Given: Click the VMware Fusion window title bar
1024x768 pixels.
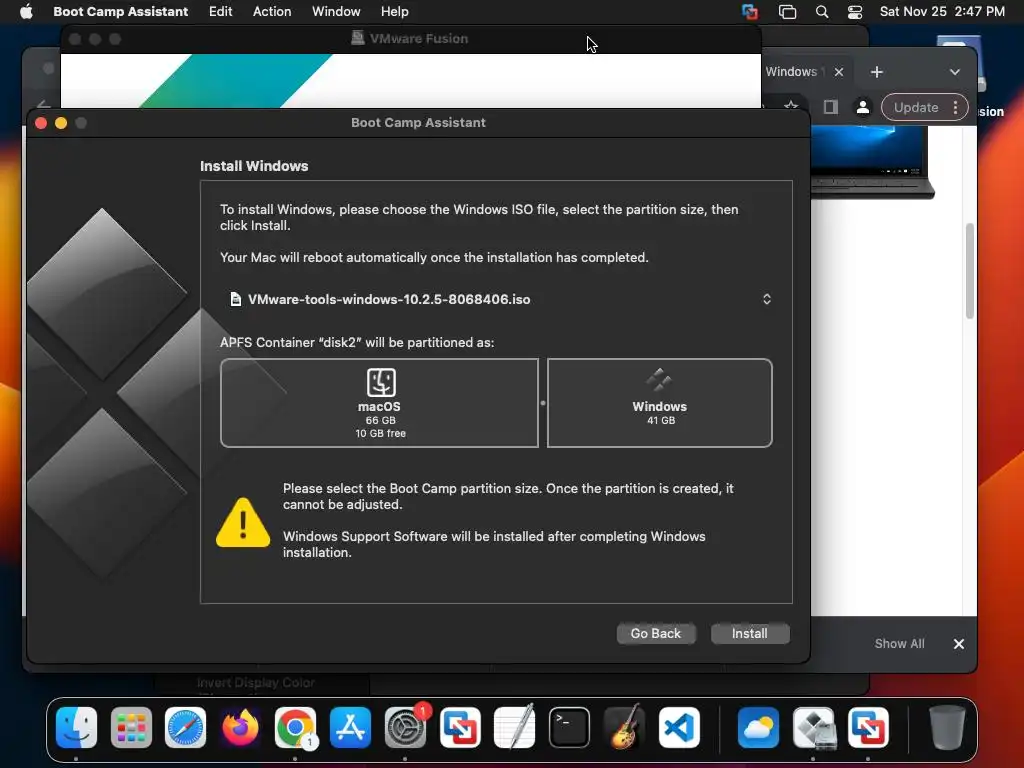Looking at the screenshot, I should (x=411, y=39).
